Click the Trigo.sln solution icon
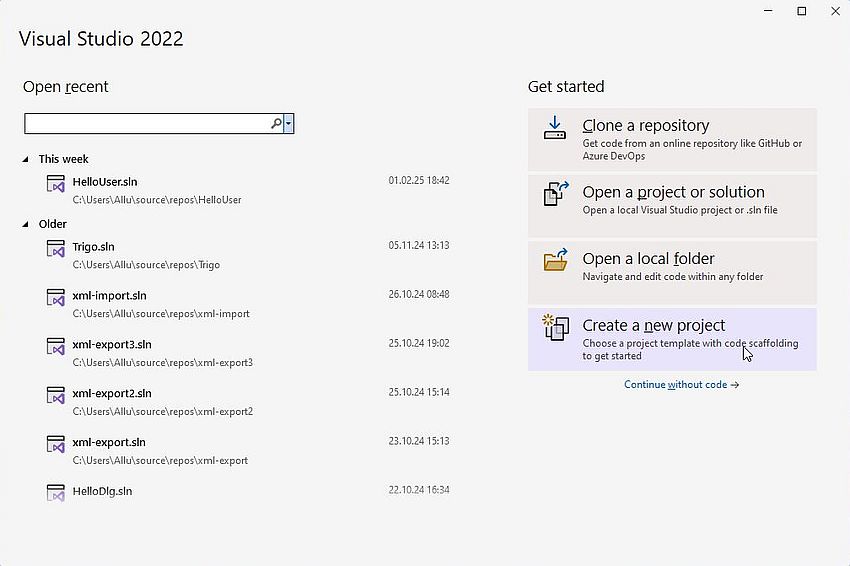 [x=56, y=249]
